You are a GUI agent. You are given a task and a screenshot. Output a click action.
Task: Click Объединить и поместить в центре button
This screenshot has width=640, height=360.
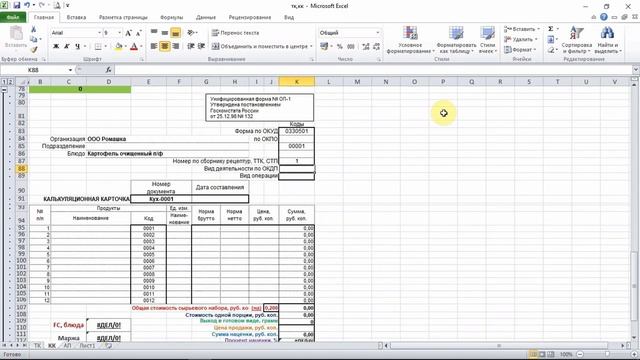[x=260, y=46]
